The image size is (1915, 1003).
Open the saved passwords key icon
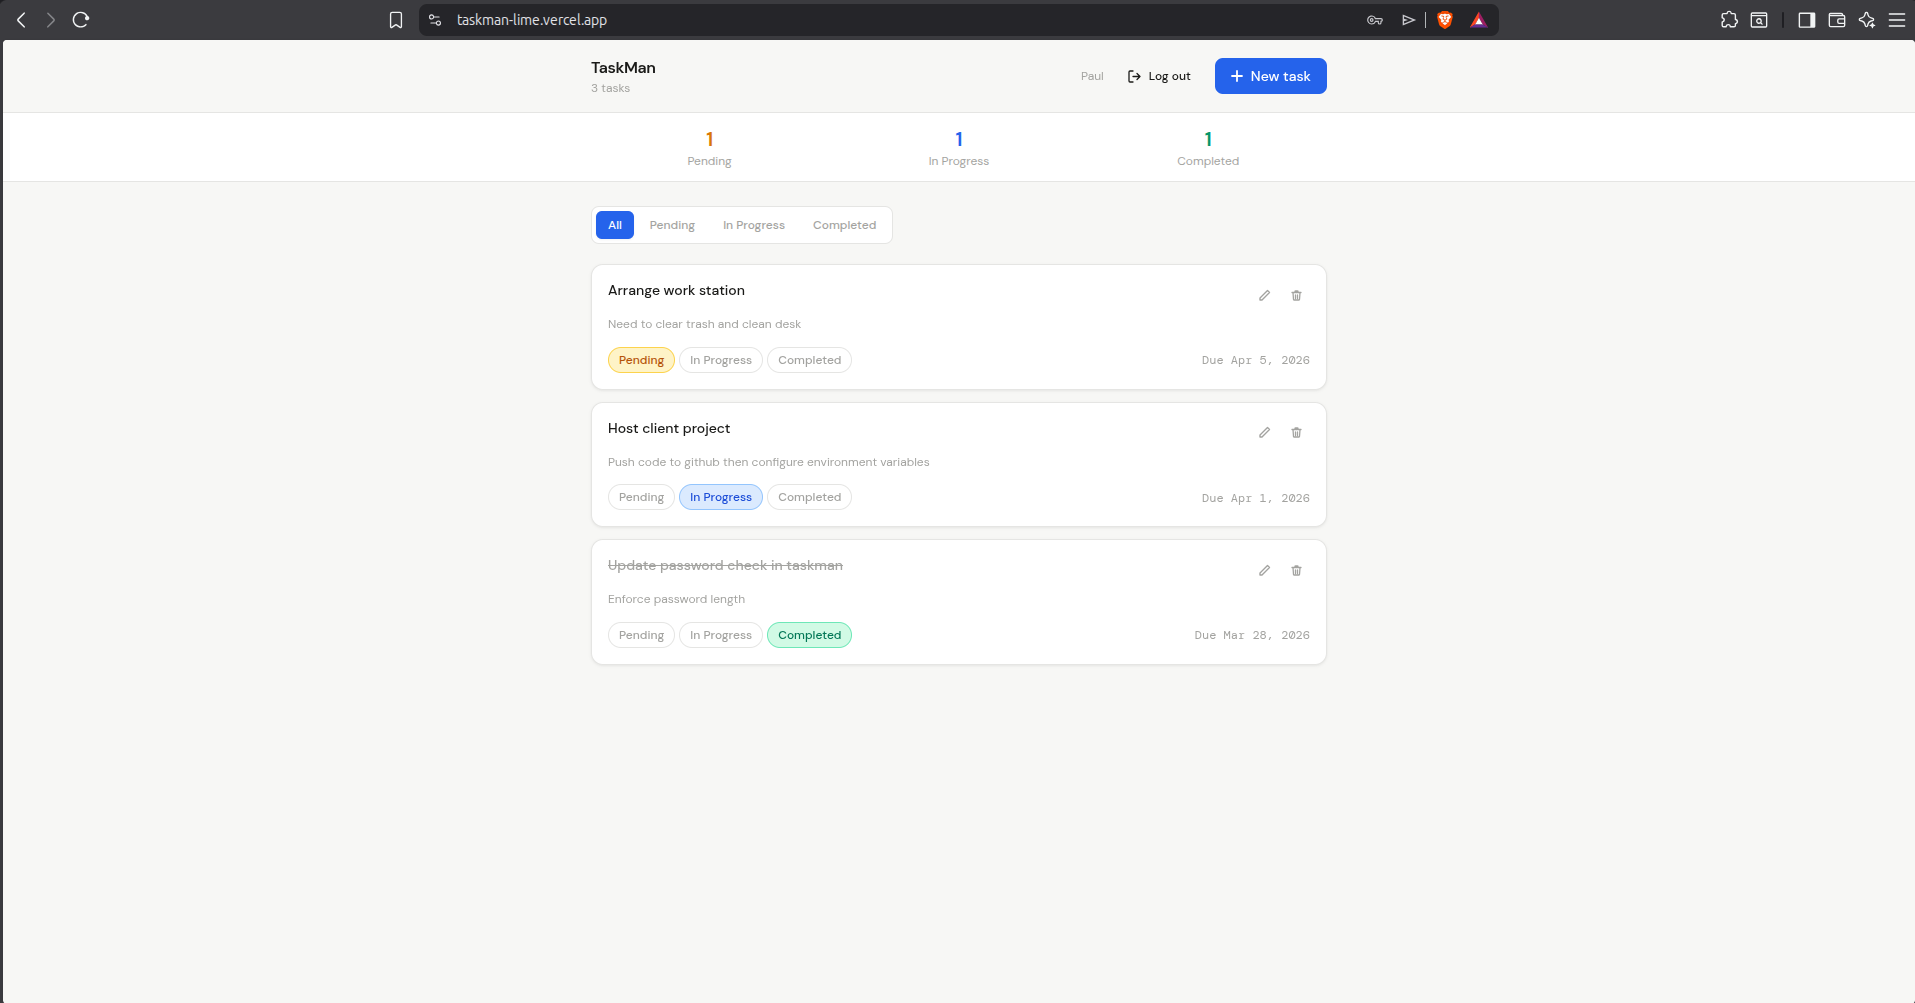1376,19
